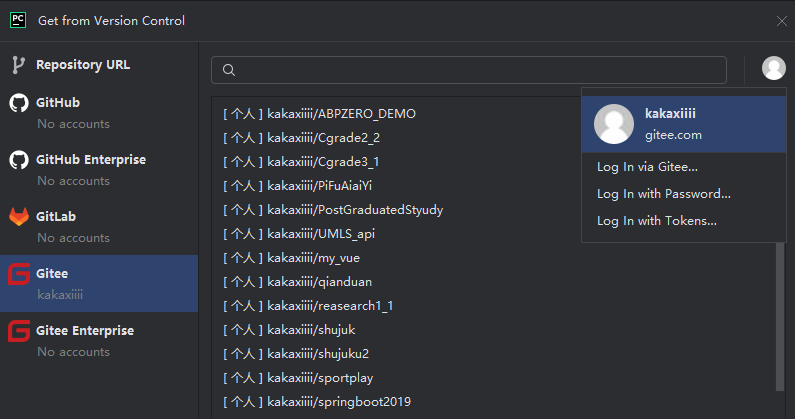Select repository kakaxiiii/sportplay

298,378
